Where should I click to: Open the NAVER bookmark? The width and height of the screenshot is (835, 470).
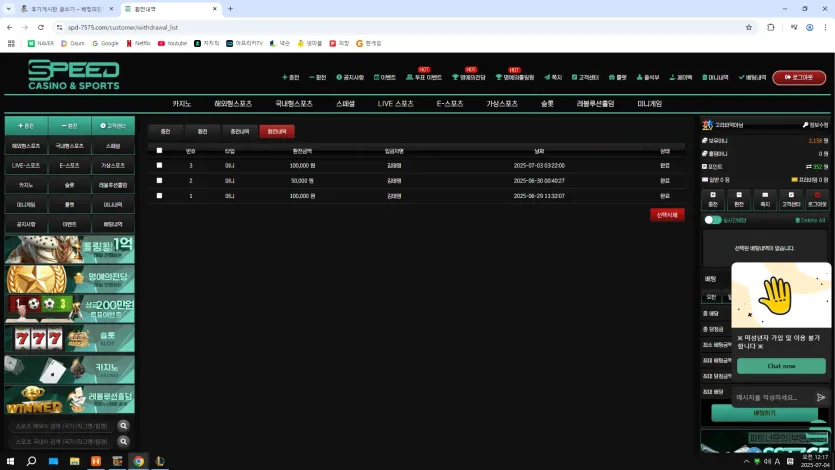pos(41,44)
